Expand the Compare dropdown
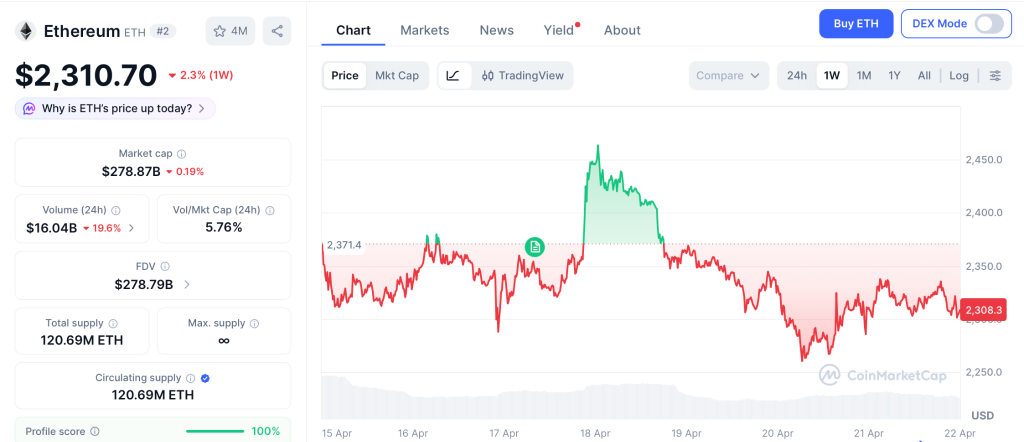This screenshot has height=442, width=1024. coord(729,76)
